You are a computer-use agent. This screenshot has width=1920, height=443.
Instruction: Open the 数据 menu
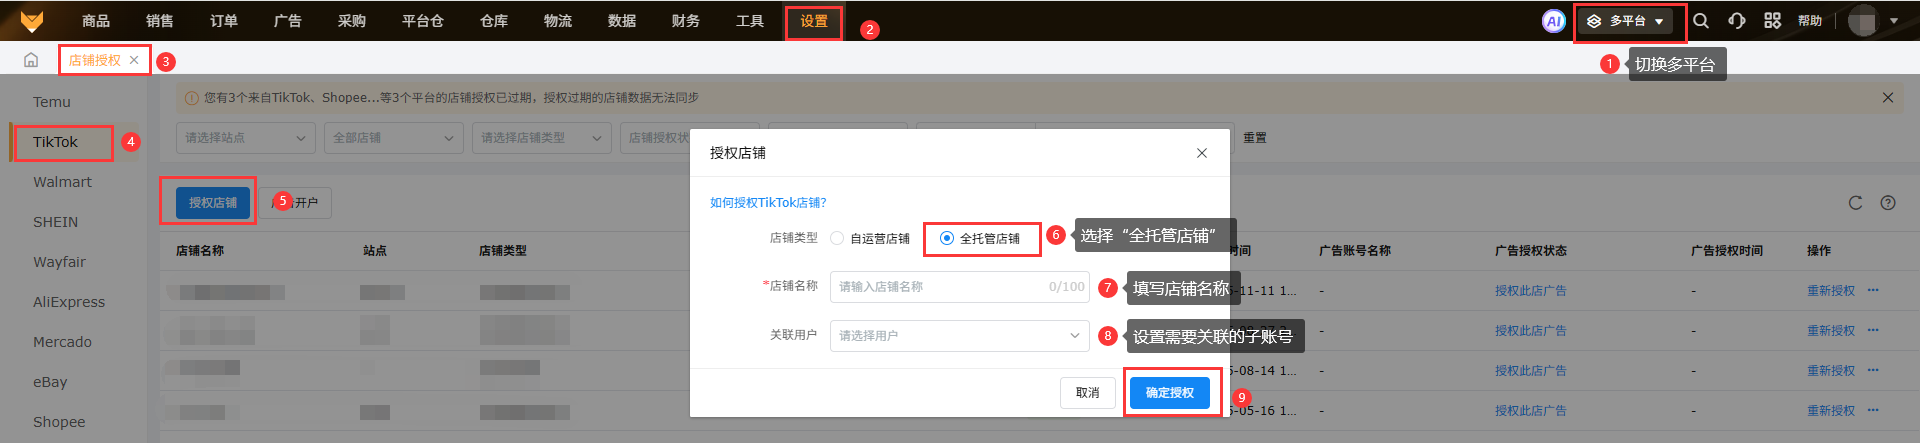point(622,21)
